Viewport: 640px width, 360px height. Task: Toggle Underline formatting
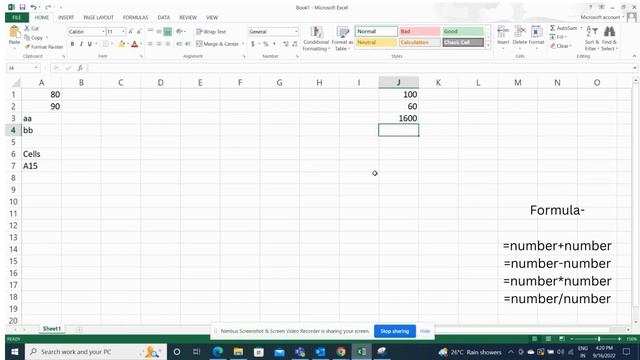pyautogui.click(x=89, y=44)
